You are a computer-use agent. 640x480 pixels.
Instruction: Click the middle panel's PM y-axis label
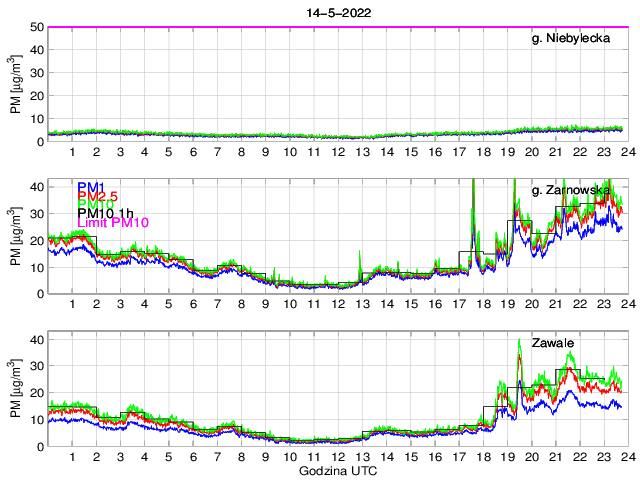(x=18, y=237)
